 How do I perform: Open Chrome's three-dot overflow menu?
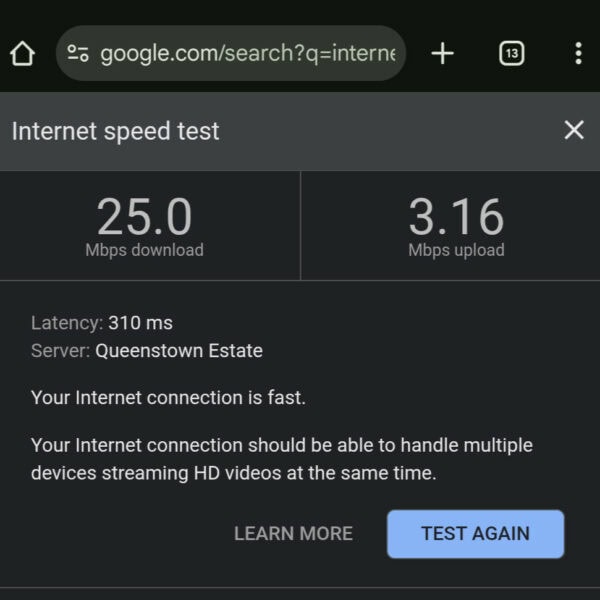578,54
